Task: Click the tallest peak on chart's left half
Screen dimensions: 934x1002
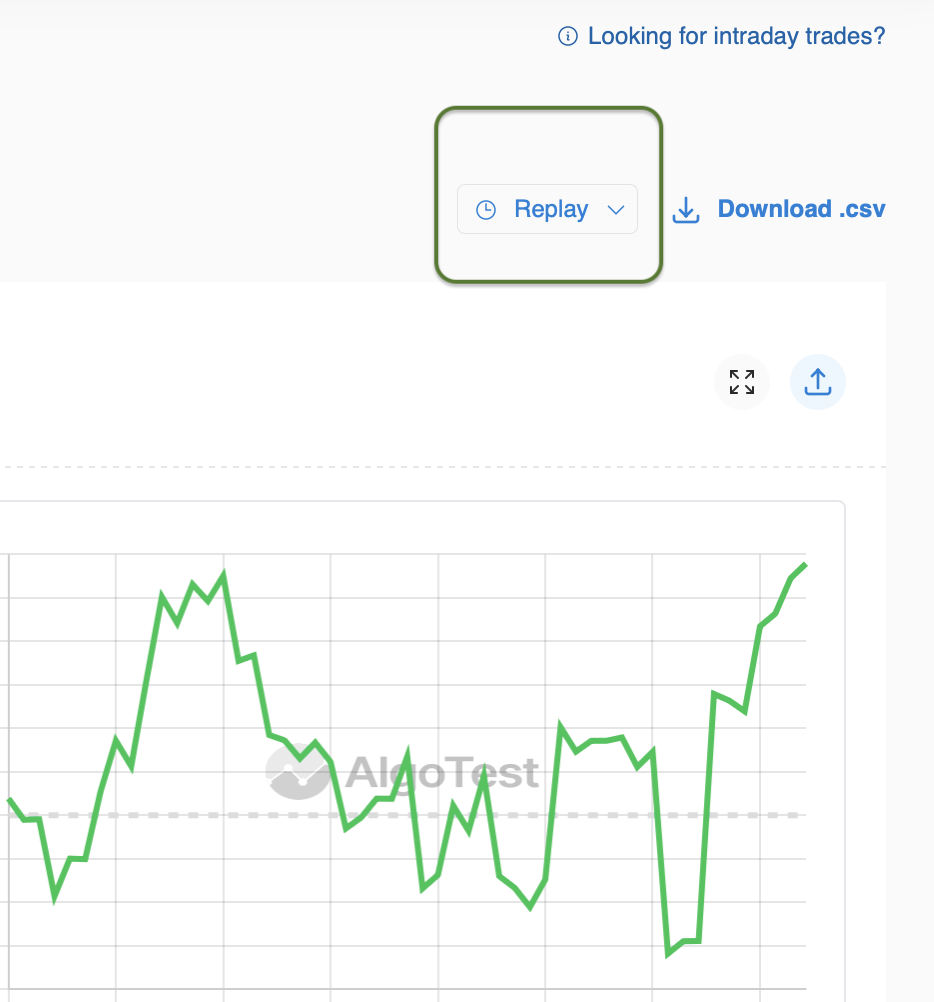Action: 224,574
